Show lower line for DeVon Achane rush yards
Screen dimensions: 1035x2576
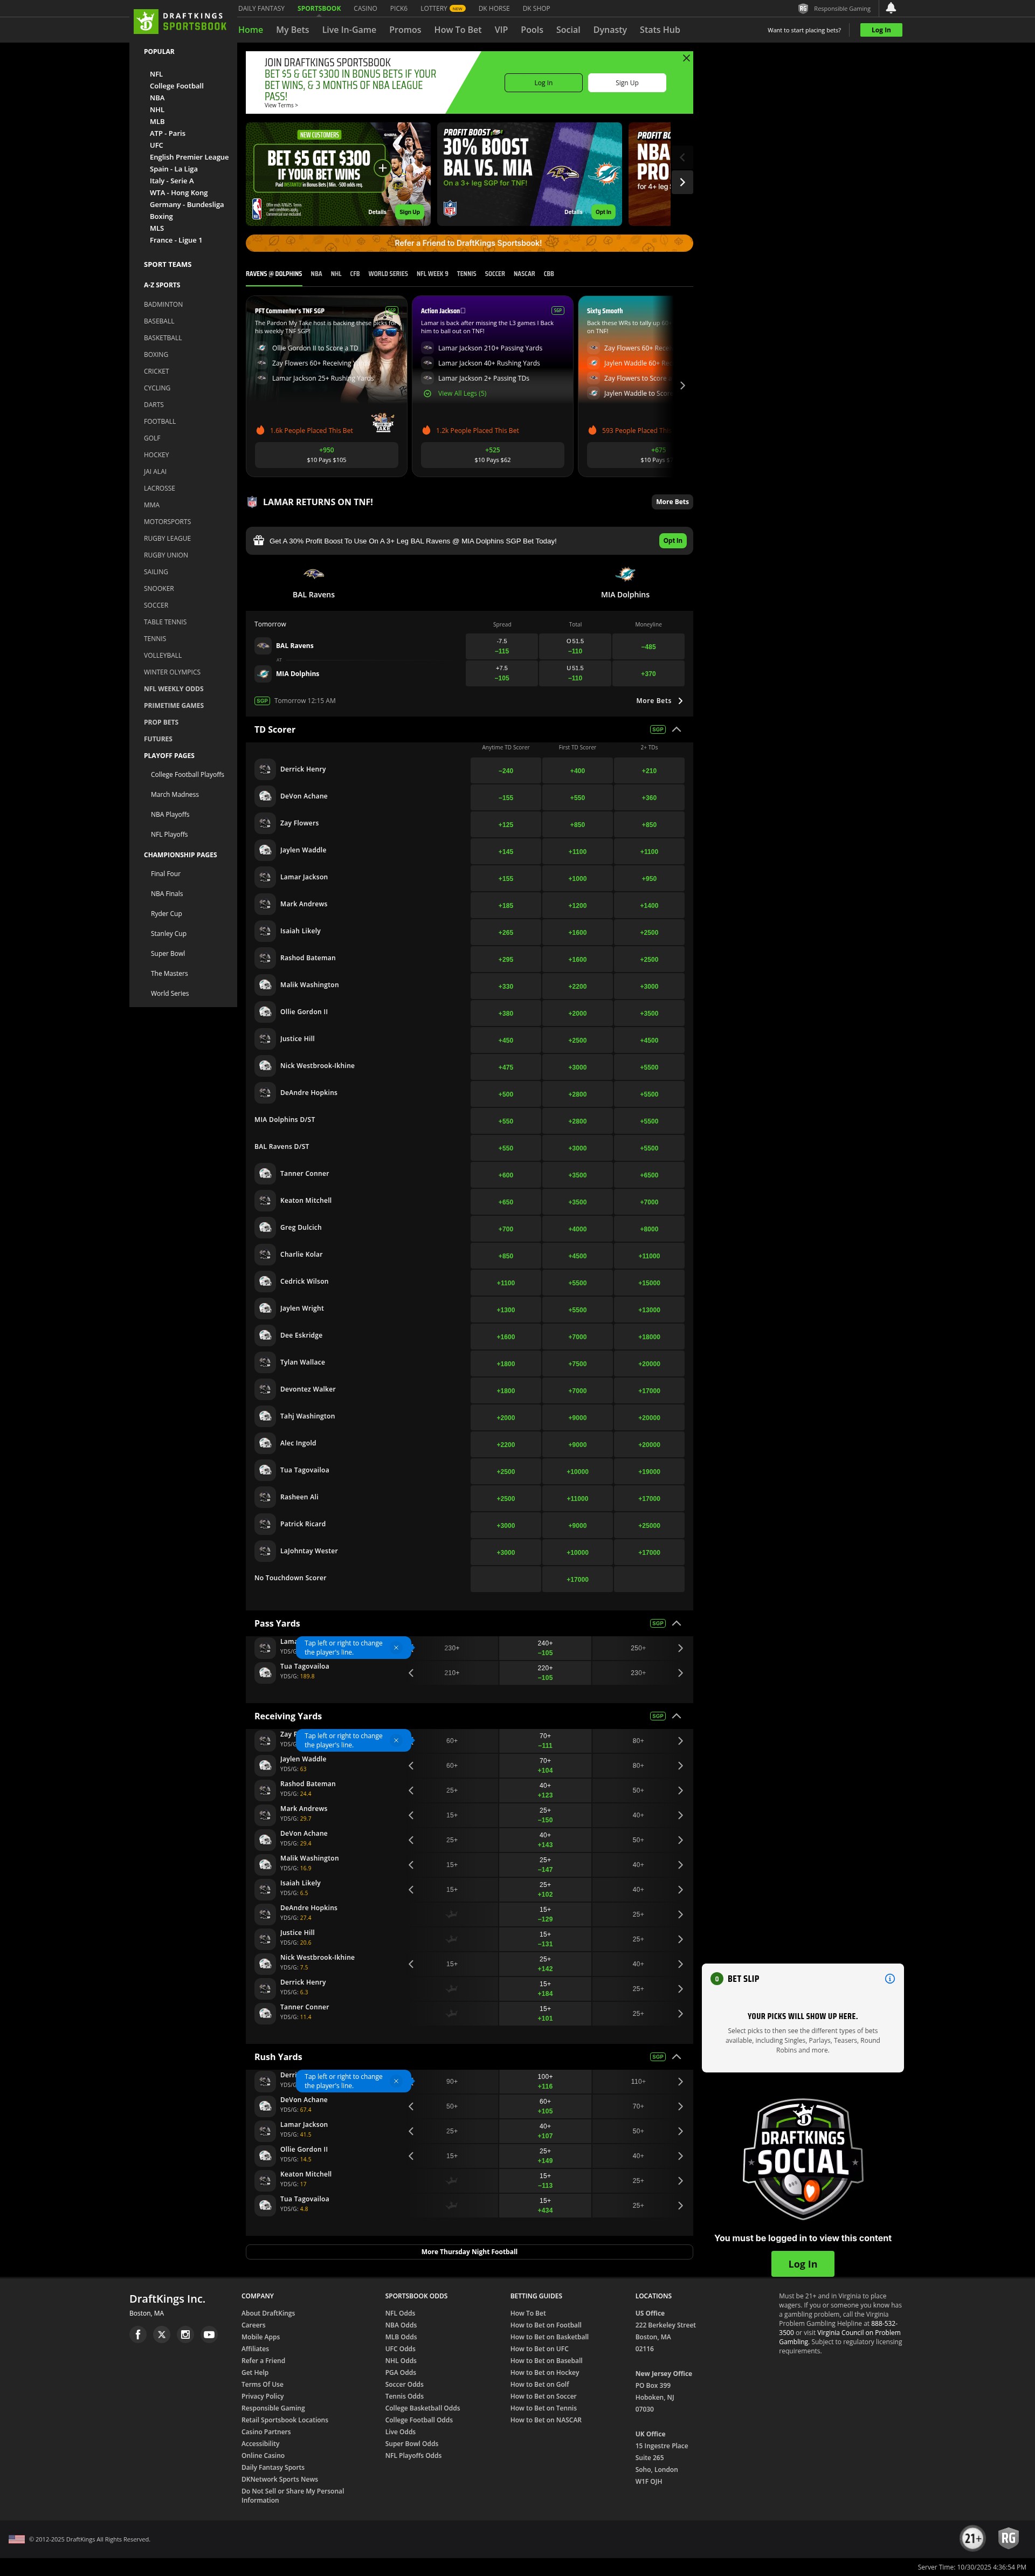tap(411, 2106)
